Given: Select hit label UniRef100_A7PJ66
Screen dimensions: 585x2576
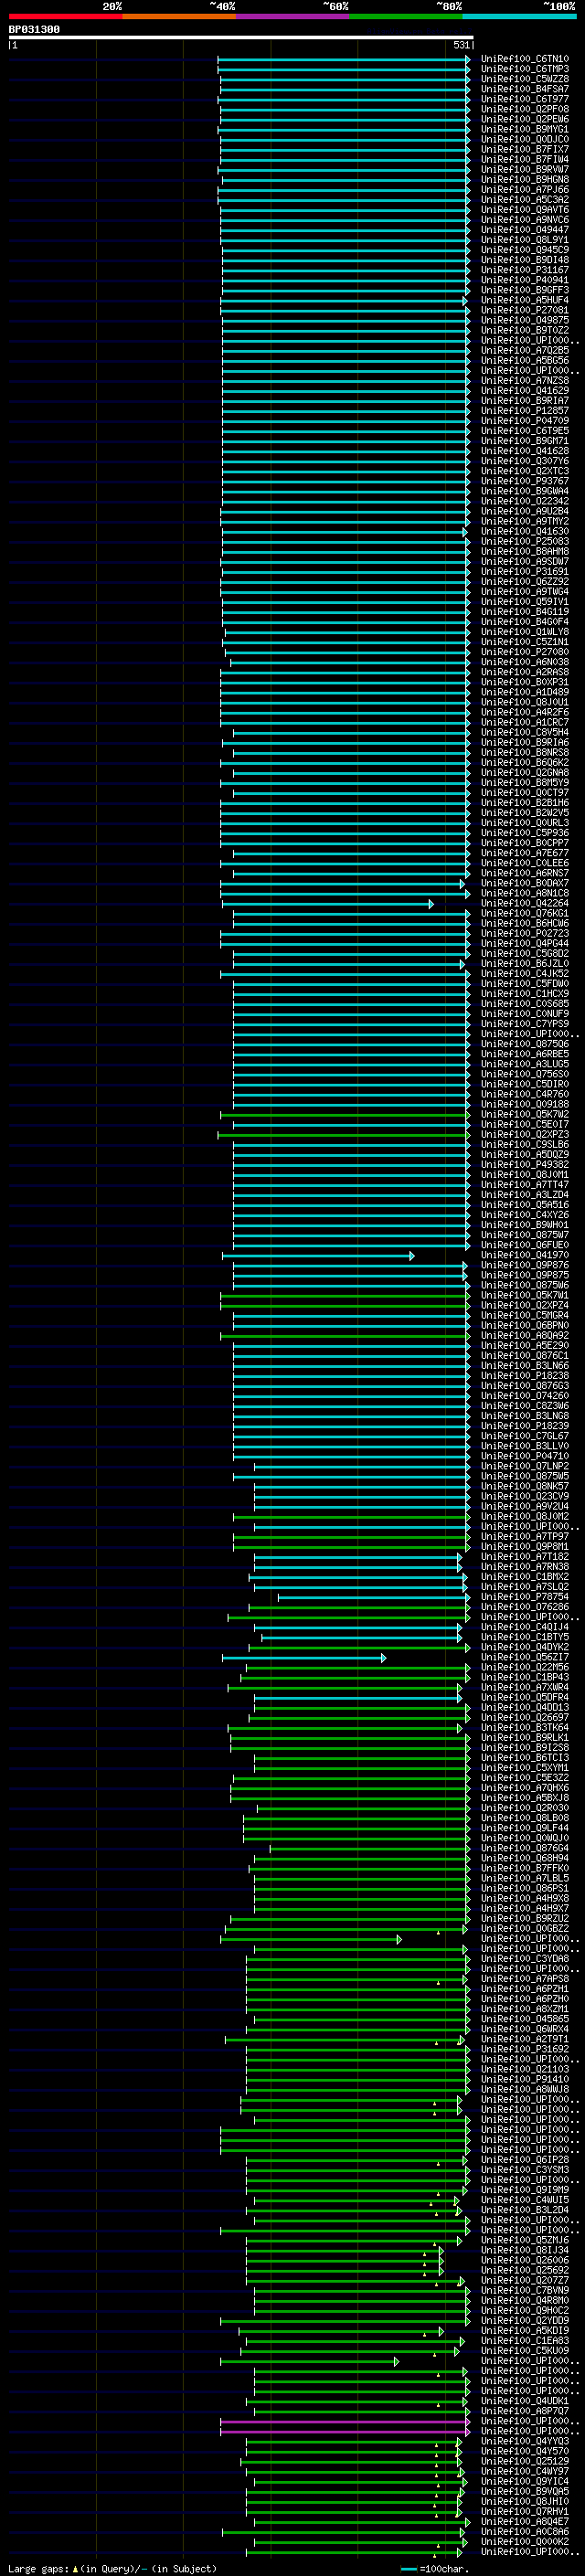Looking at the screenshot, I should click(x=525, y=190).
